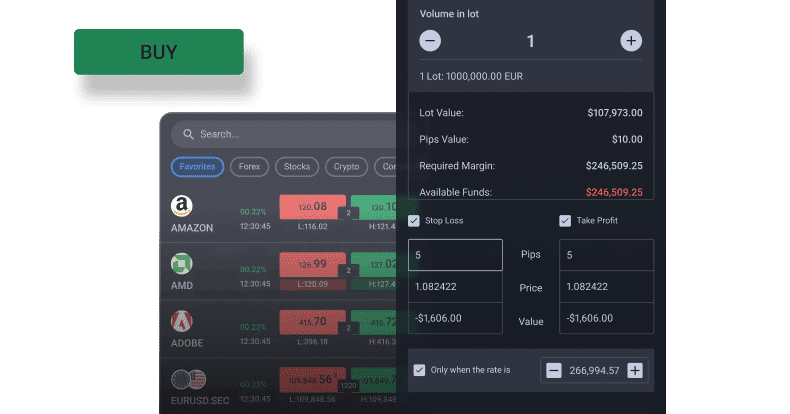Click the Adobe logo icon

point(181,321)
